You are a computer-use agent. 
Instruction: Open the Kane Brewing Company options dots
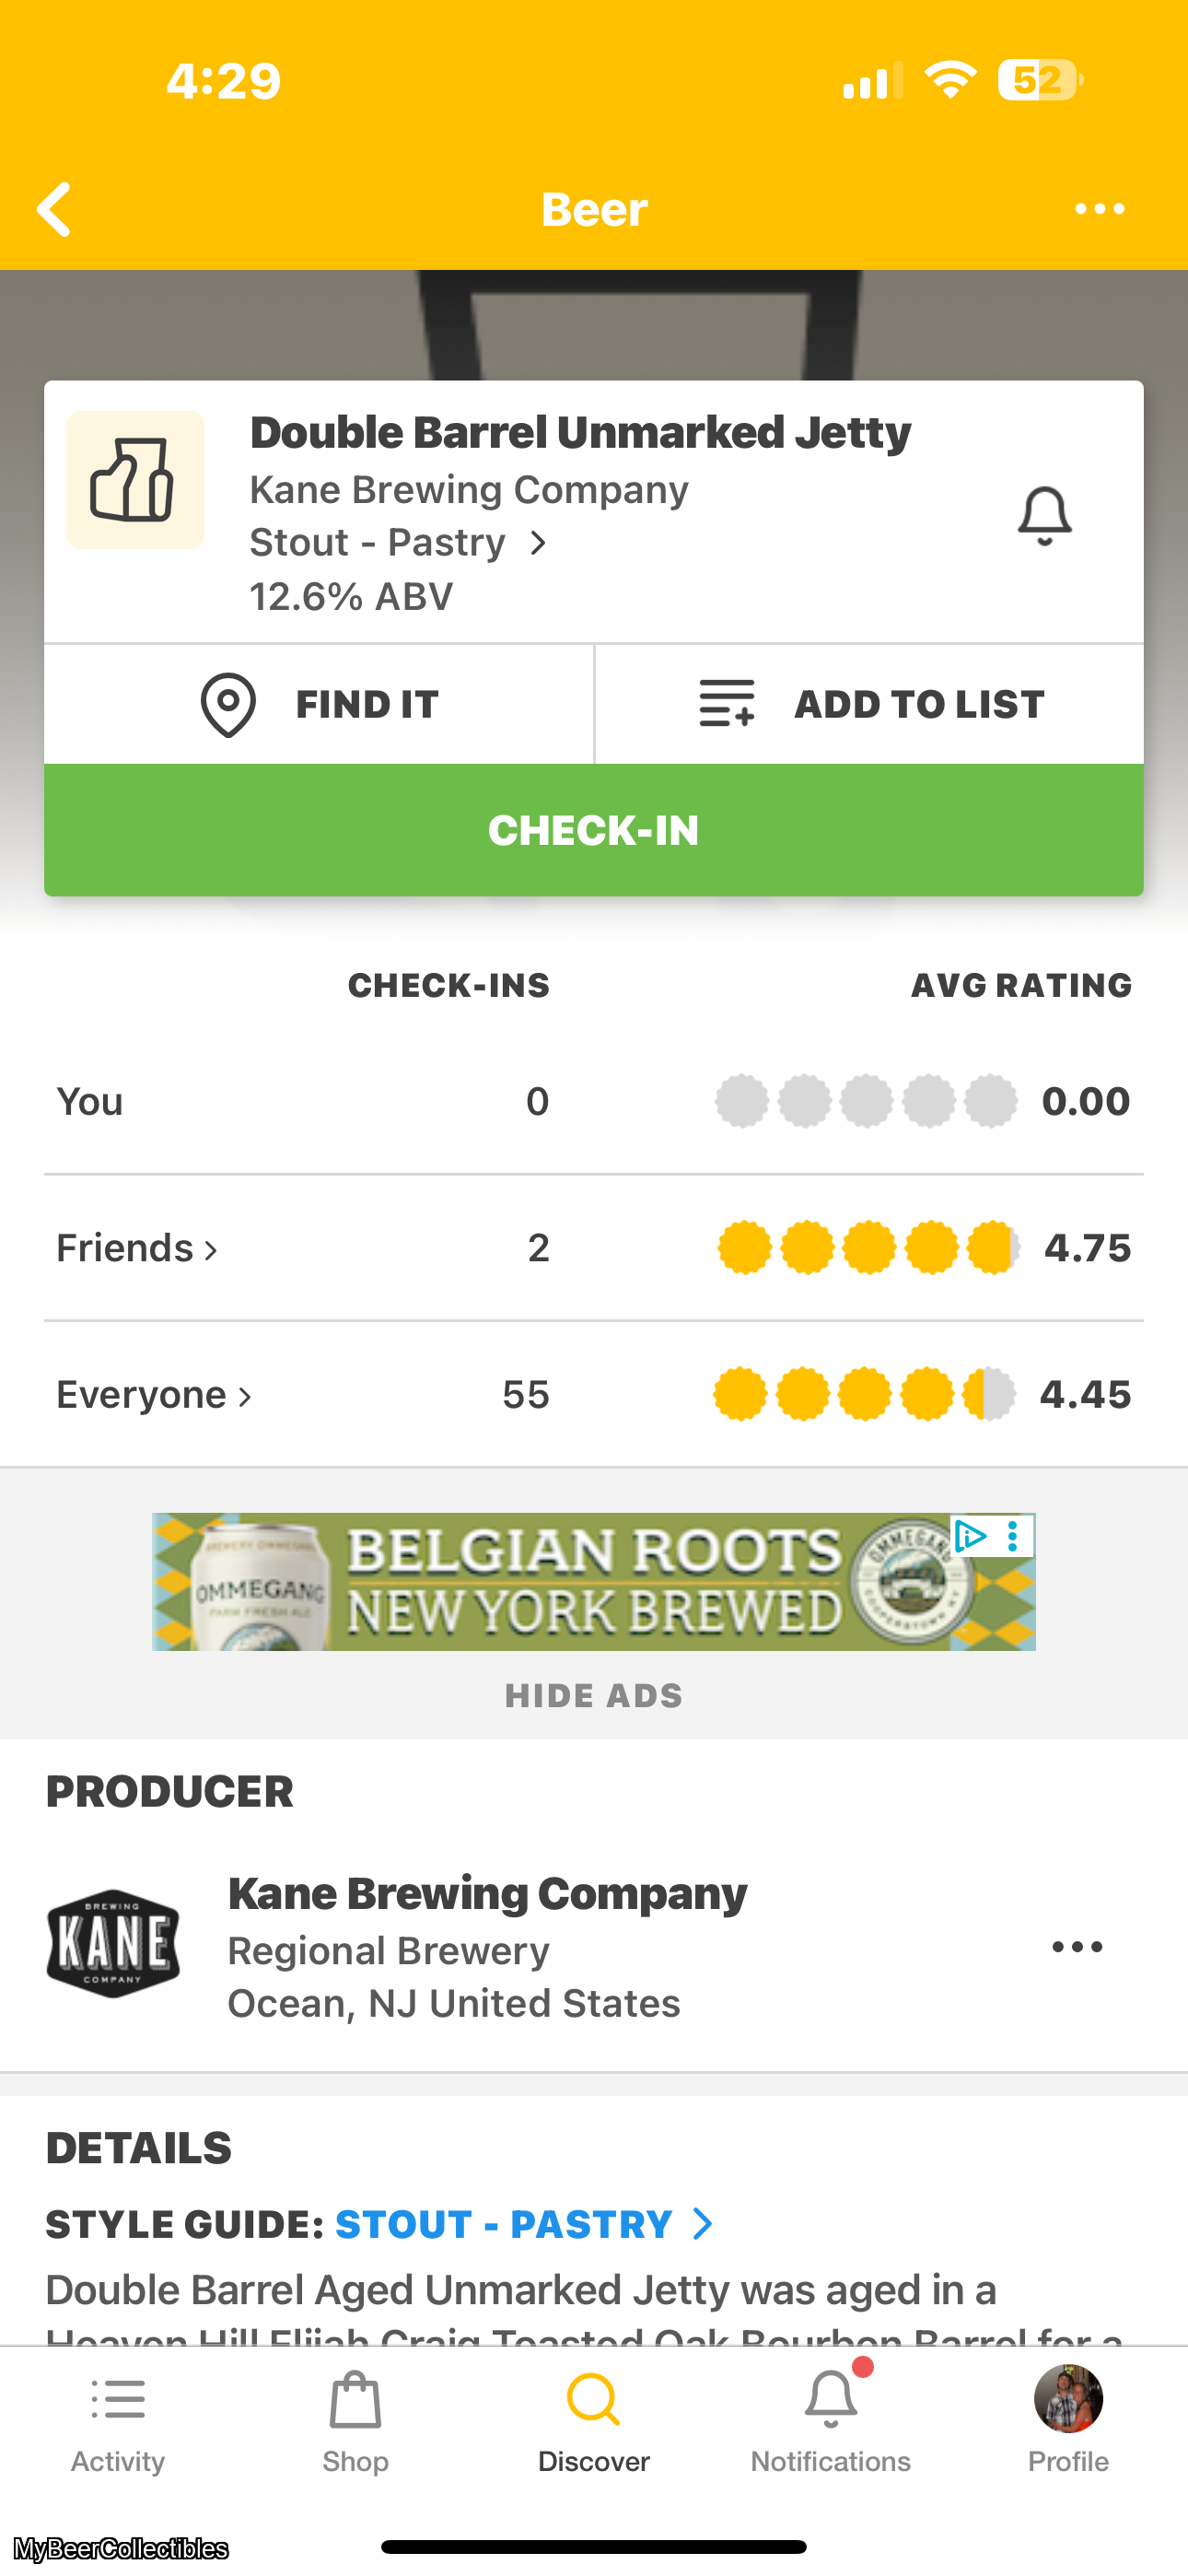coord(1077,1946)
